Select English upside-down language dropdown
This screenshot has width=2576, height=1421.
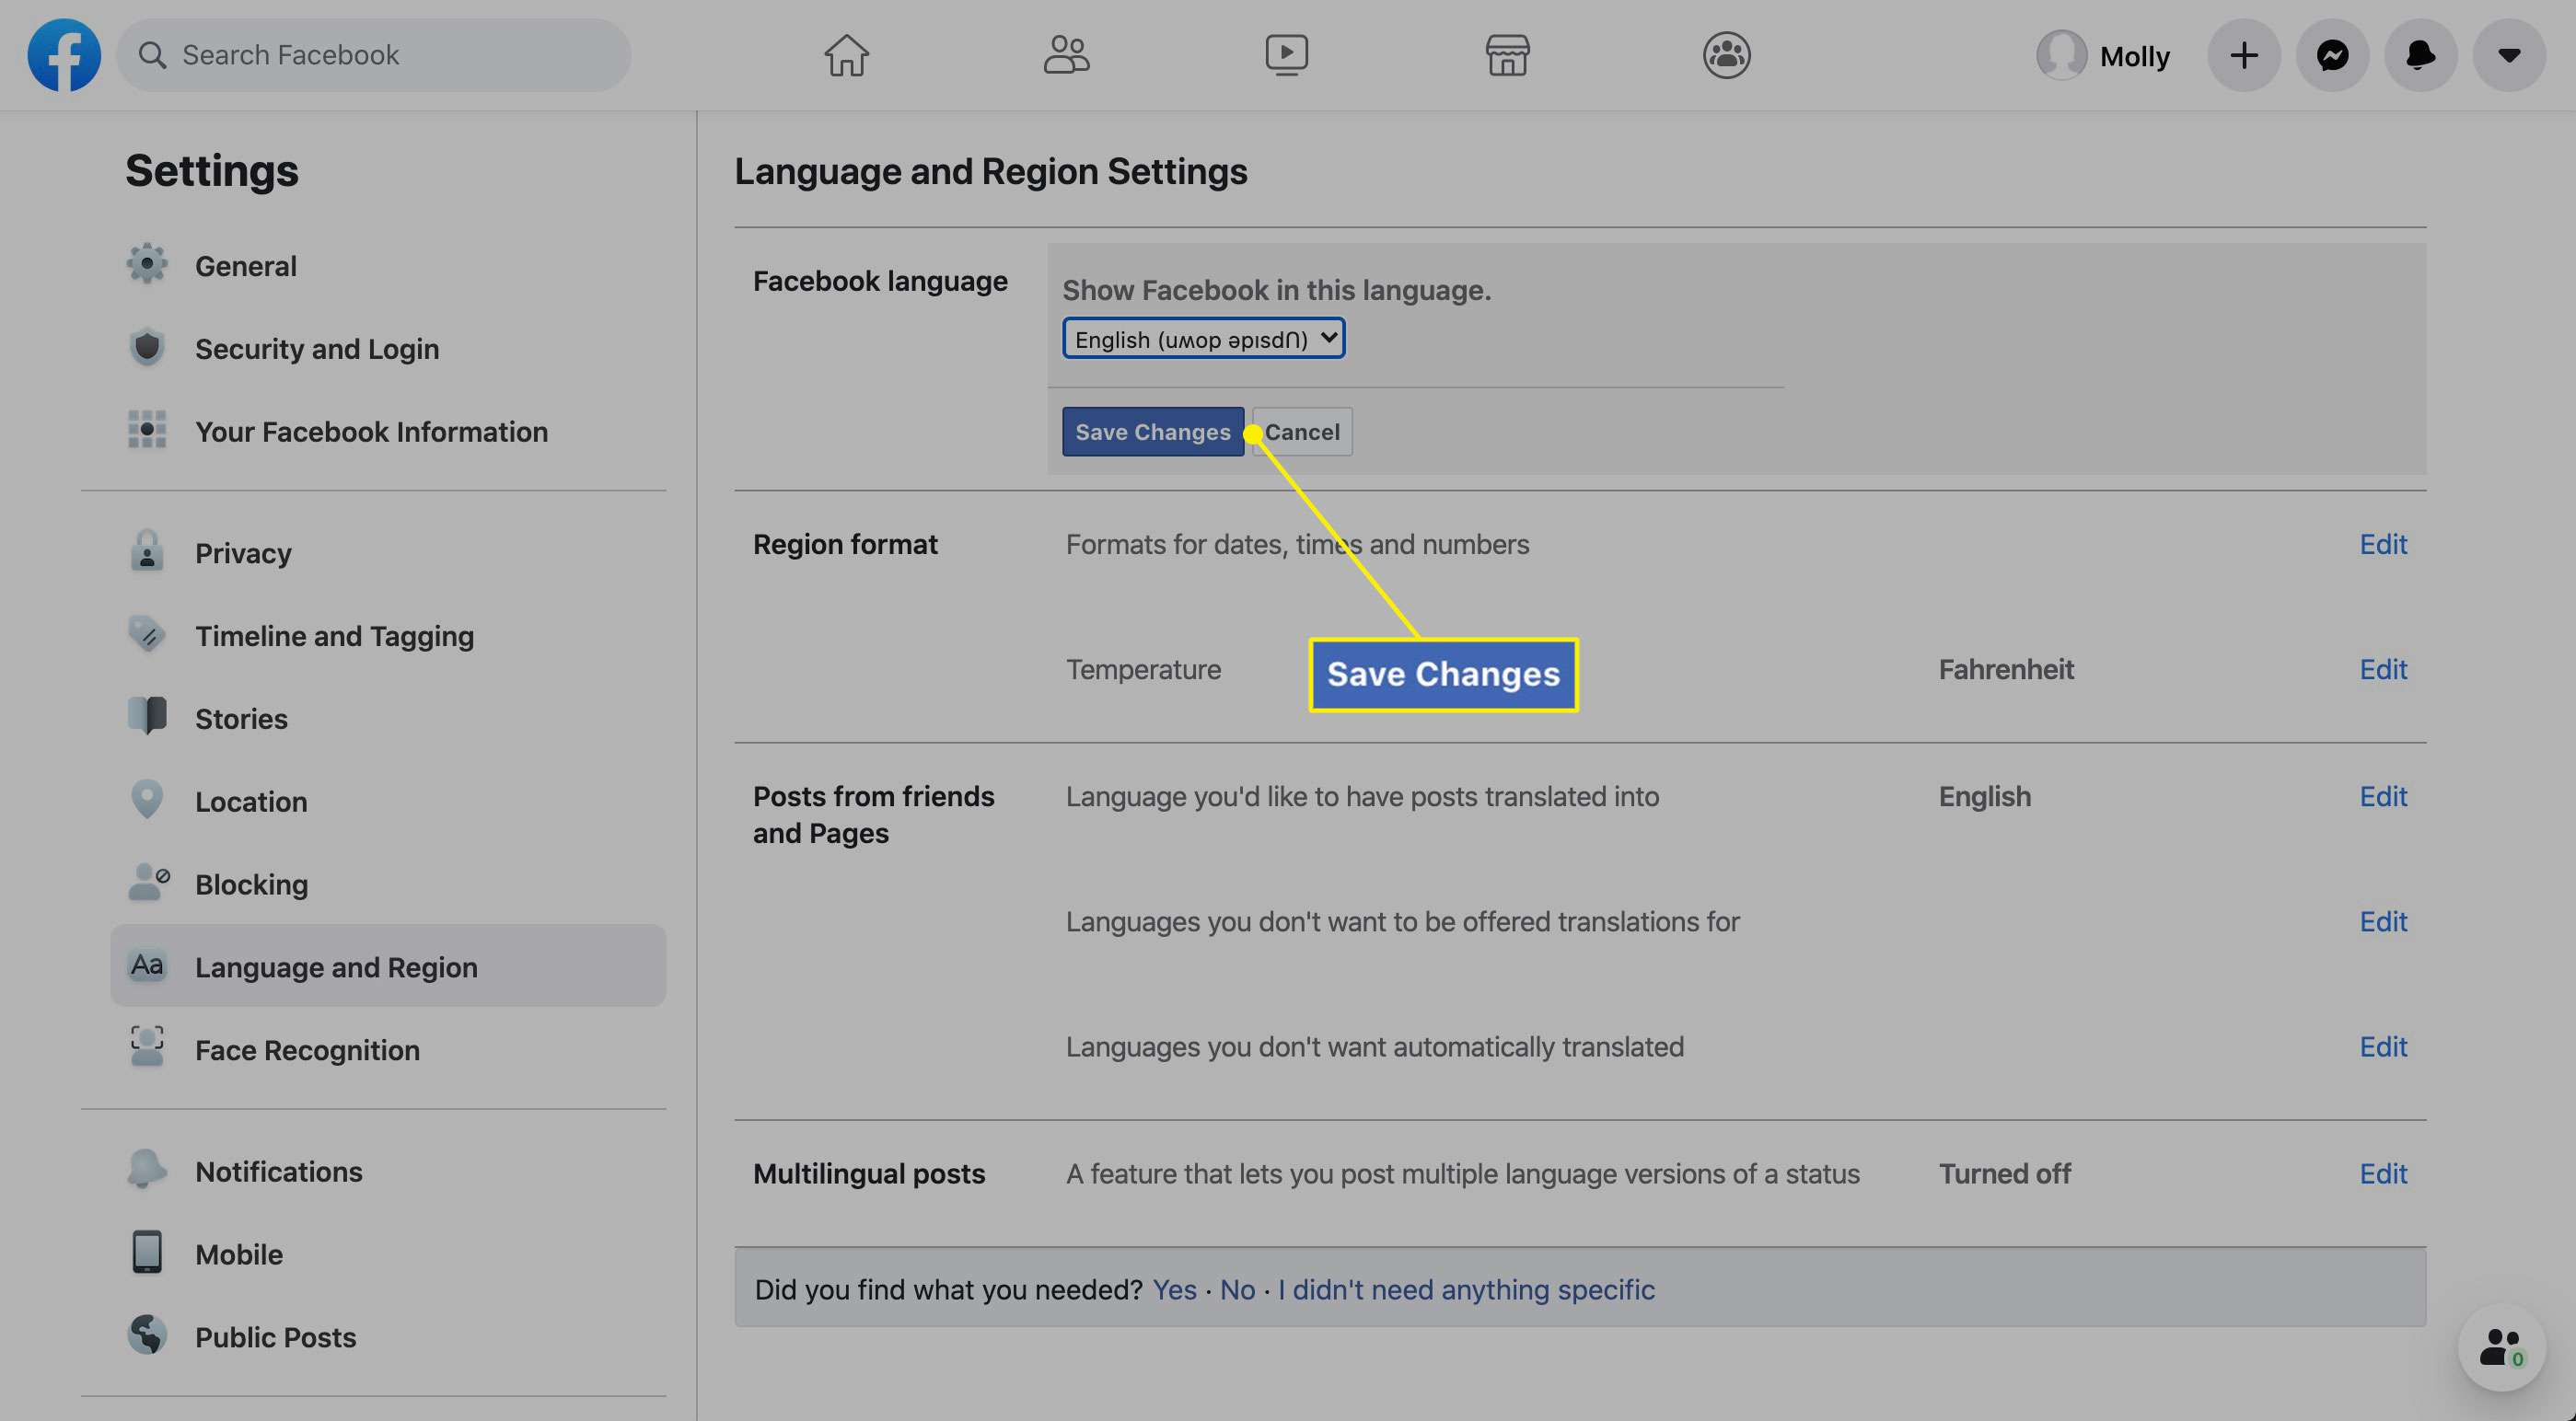coord(1202,338)
